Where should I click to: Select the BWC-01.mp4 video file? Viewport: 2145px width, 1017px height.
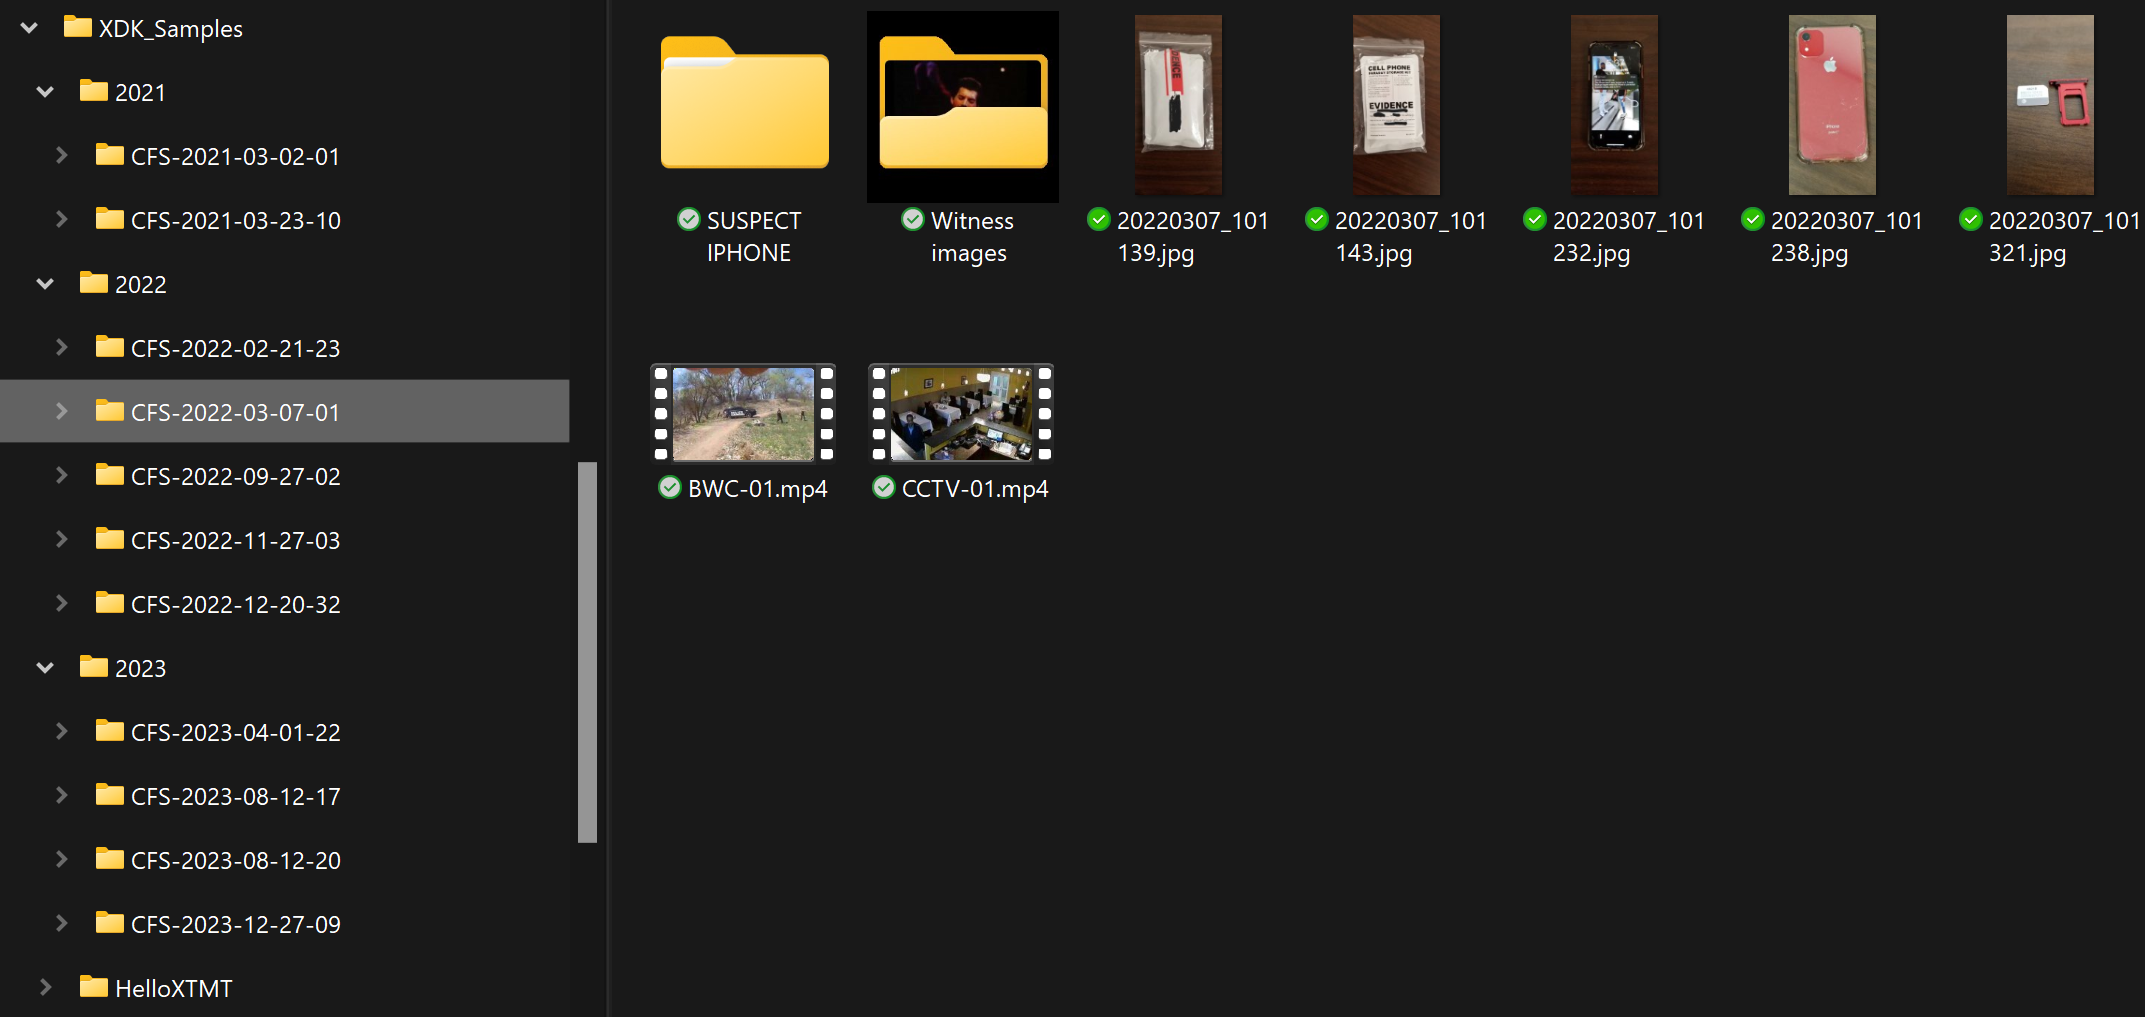(x=743, y=413)
